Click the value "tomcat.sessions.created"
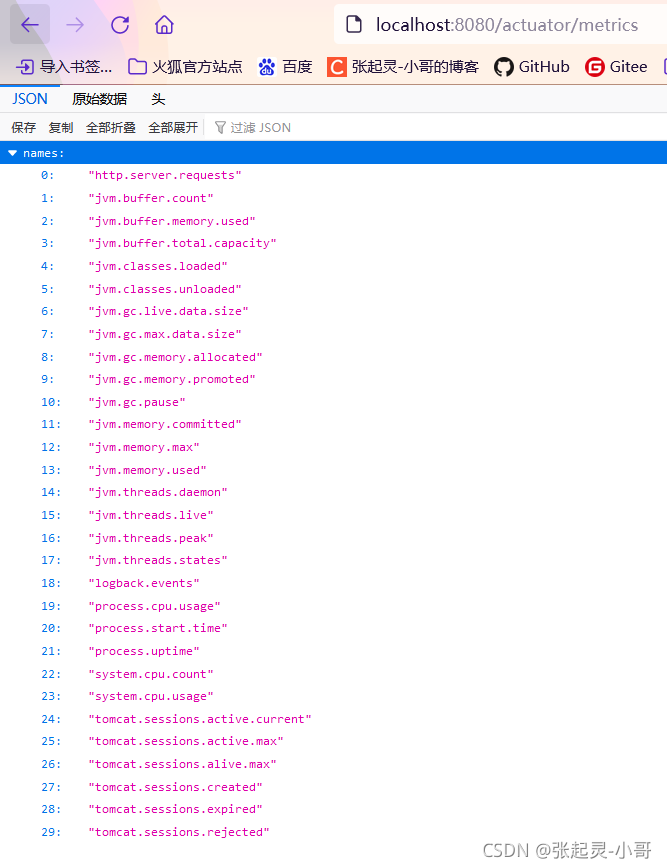Screen dimensions: 667x868 coord(175,787)
